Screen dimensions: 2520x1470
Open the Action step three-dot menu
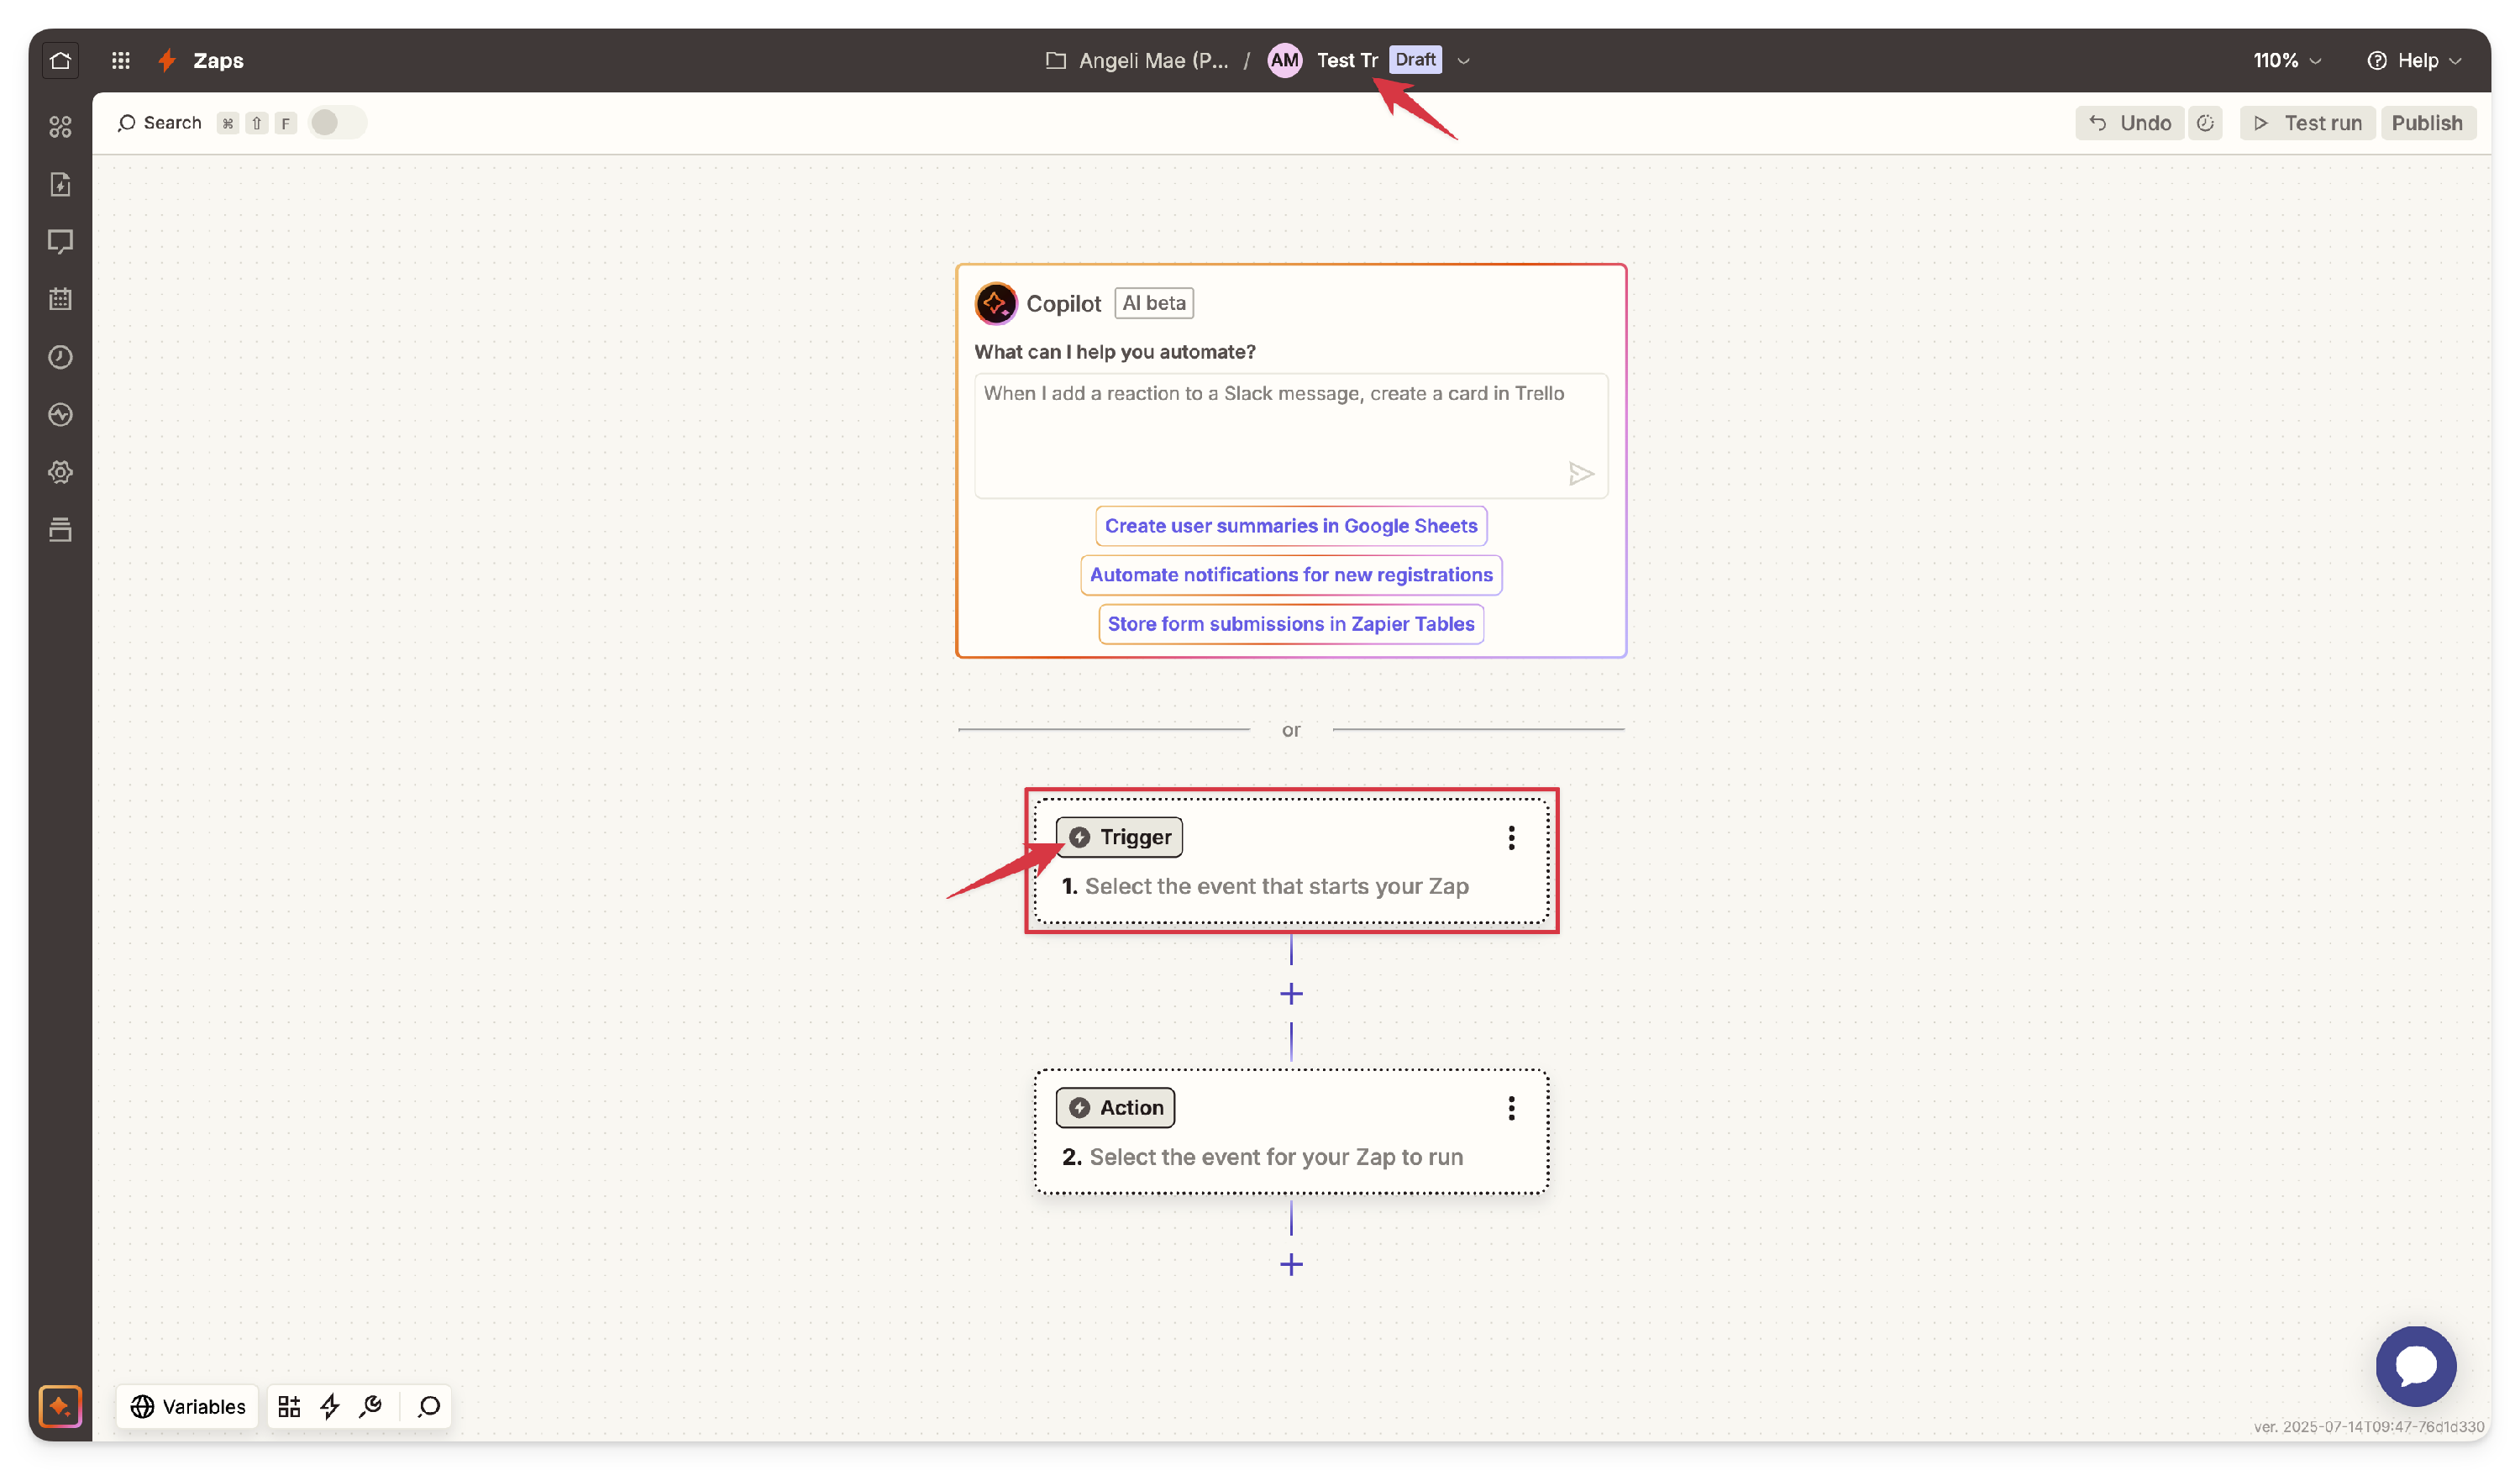point(1512,1108)
